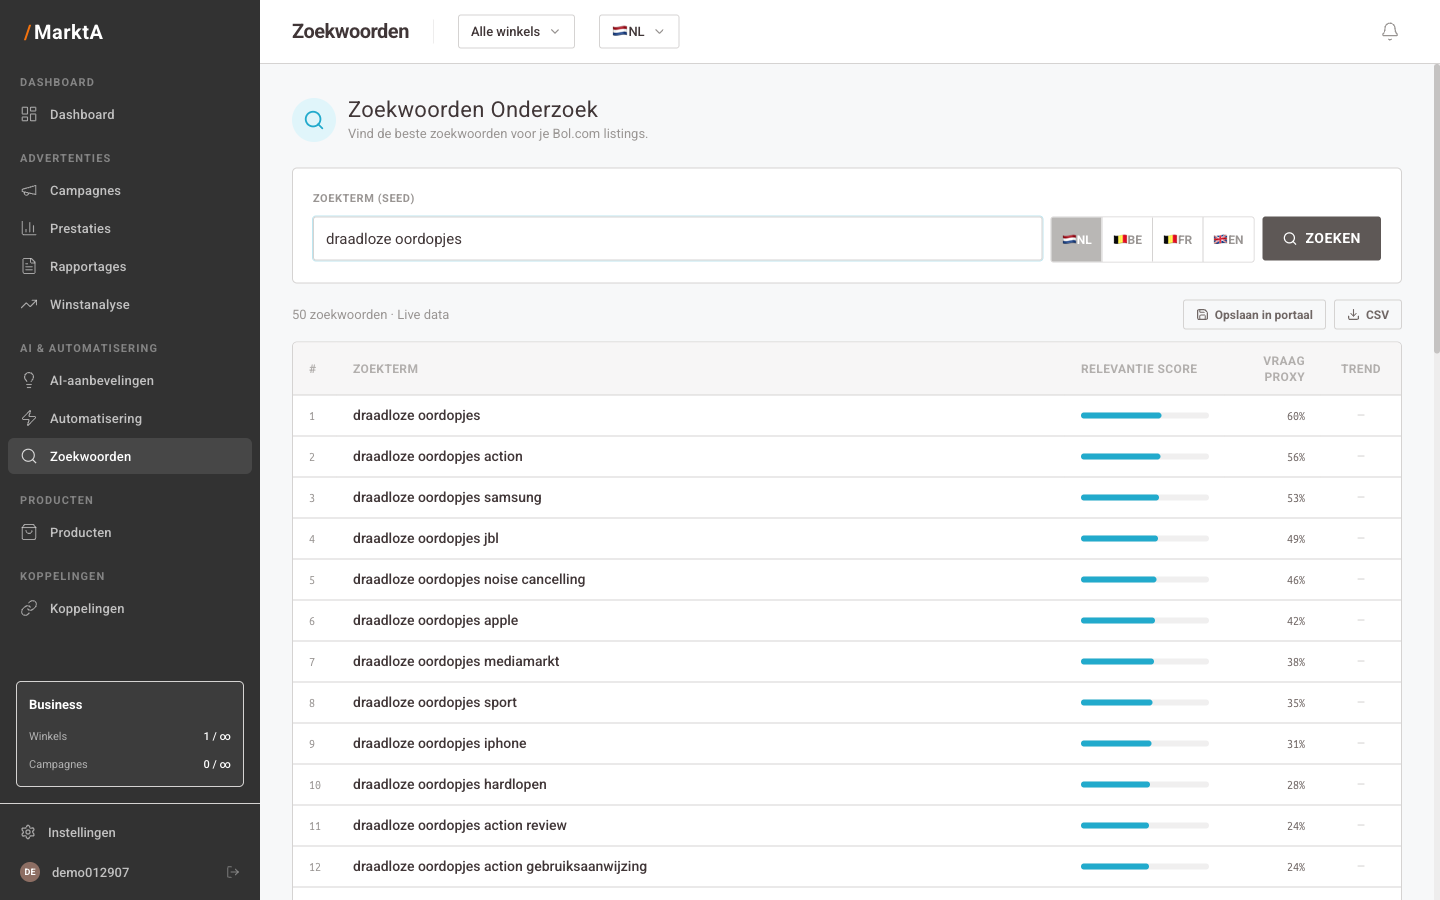This screenshot has height=900, width=1440.
Task: Click the AI-aanbevelingen lightbulb icon
Action: 29,380
